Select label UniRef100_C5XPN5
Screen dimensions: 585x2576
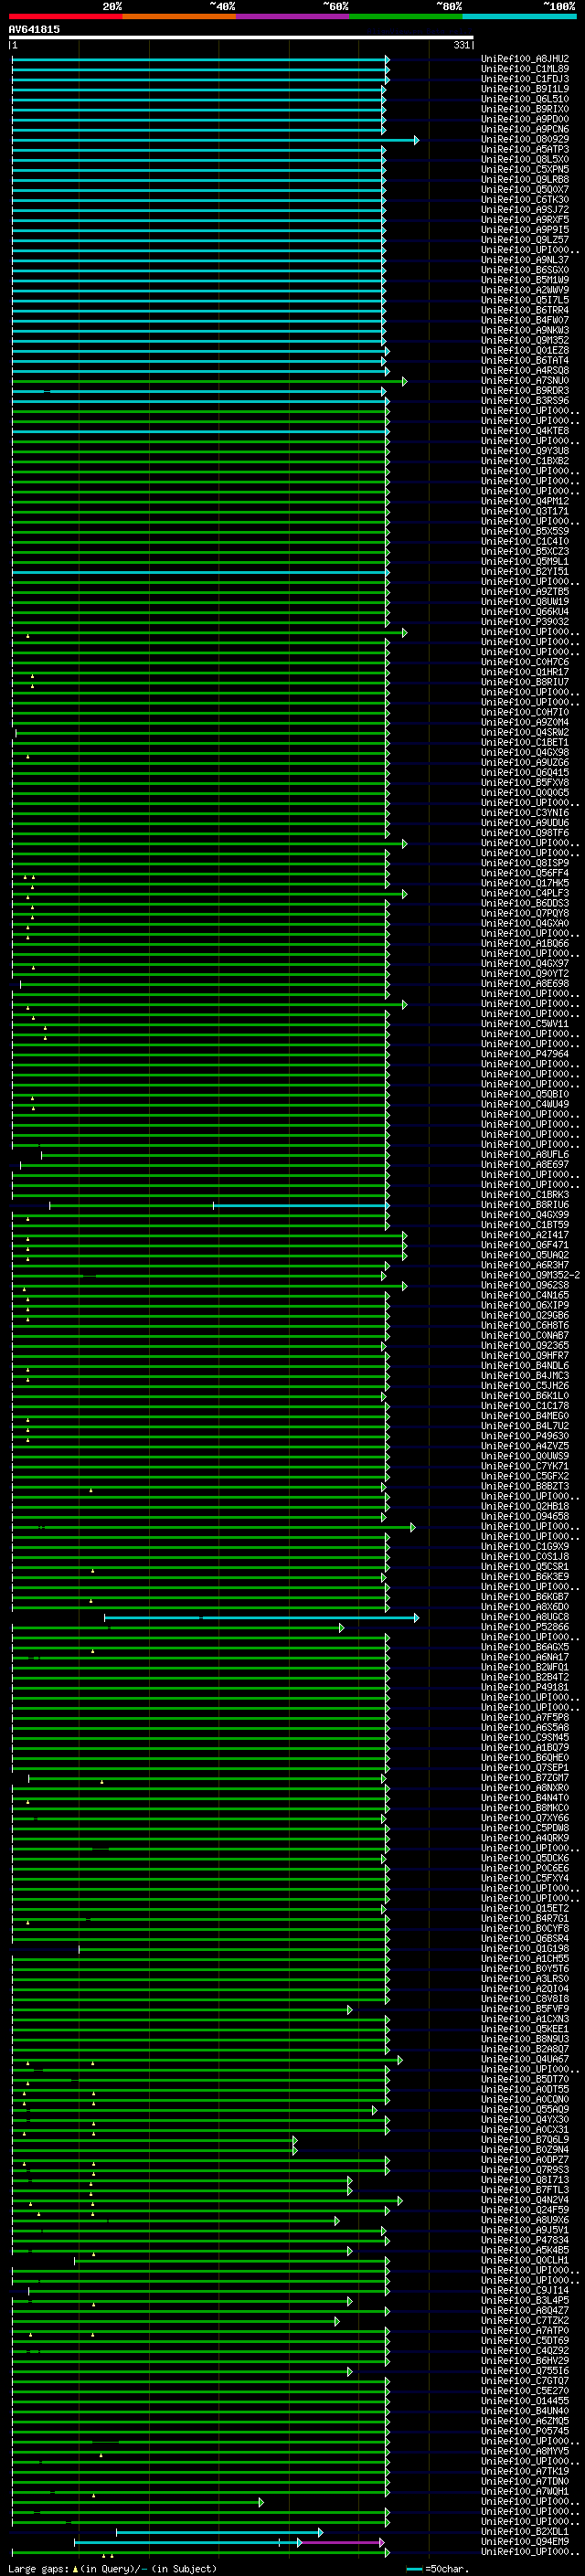525,170
